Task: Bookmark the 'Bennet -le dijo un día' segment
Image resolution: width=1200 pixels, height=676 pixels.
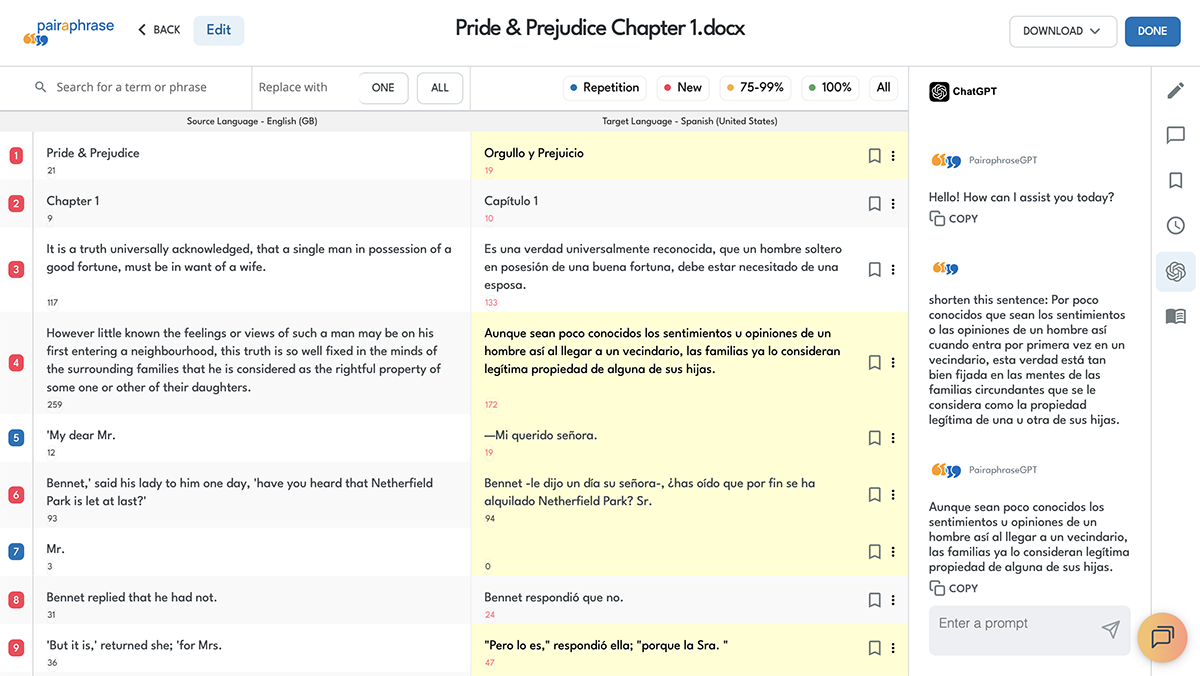Action: 874,494
